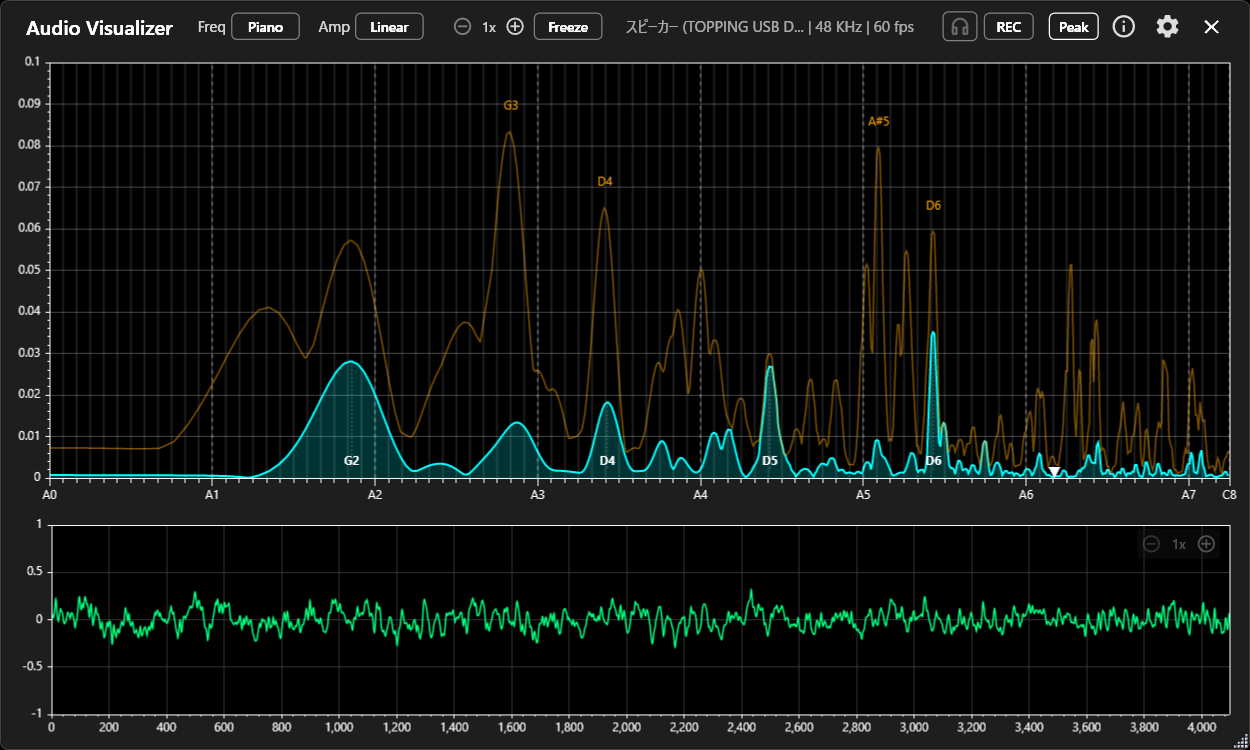This screenshot has width=1250, height=750.
Task: Click the A0 axis label
Action: 50,494
